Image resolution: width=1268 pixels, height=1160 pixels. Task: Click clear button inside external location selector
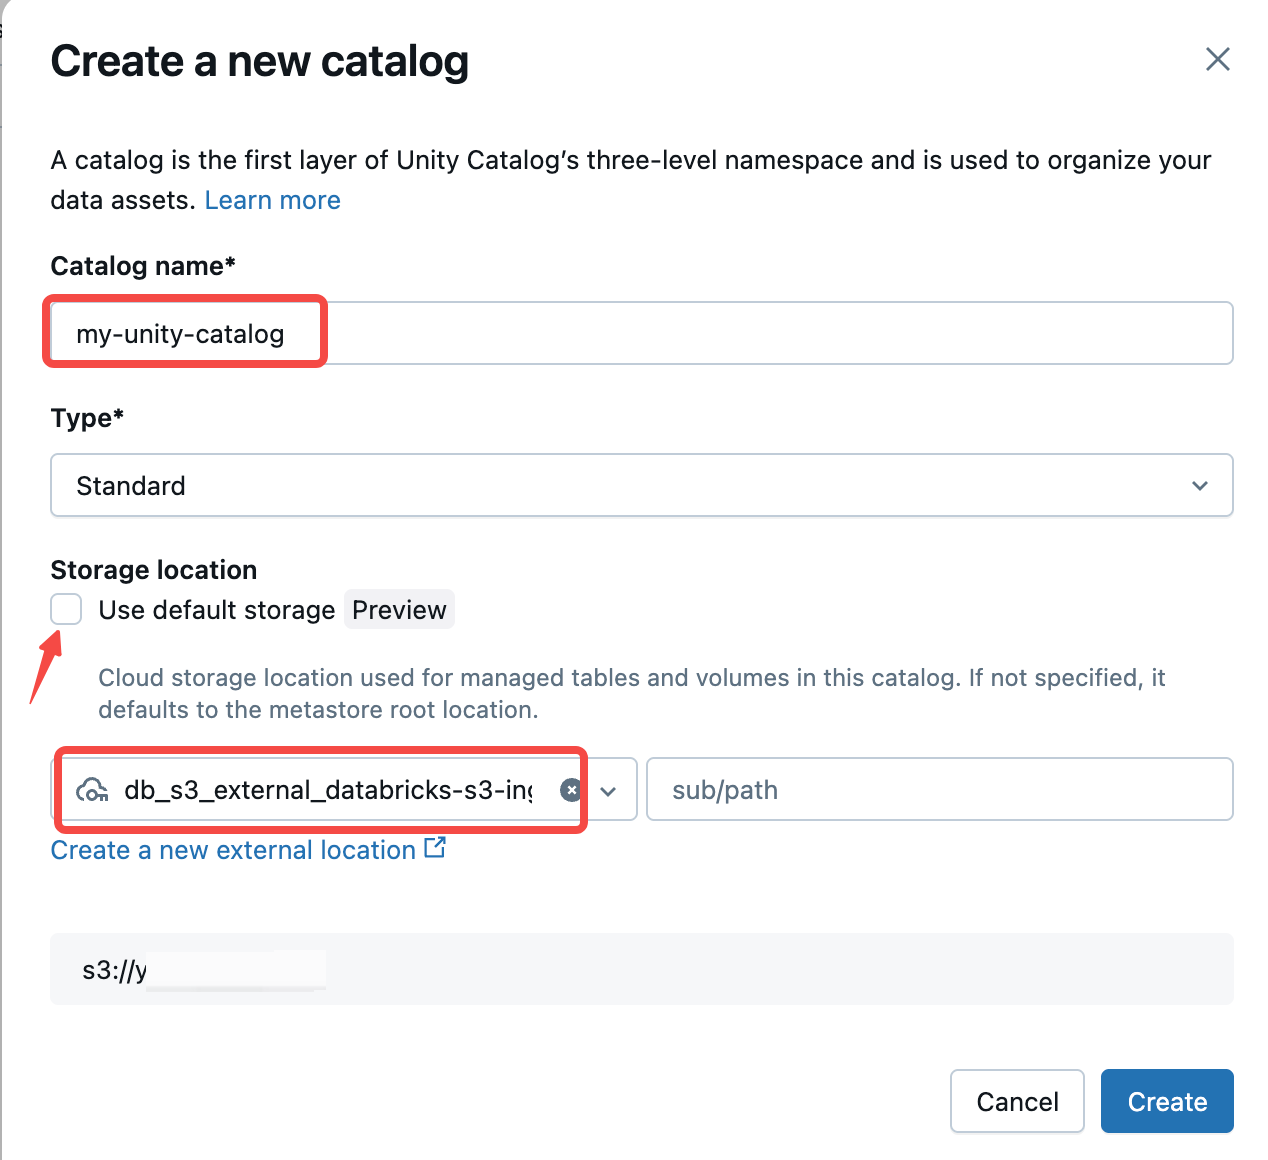571,790
